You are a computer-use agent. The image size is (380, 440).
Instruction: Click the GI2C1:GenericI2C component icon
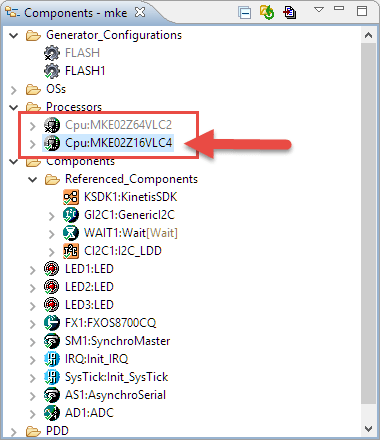click(71, 215)
